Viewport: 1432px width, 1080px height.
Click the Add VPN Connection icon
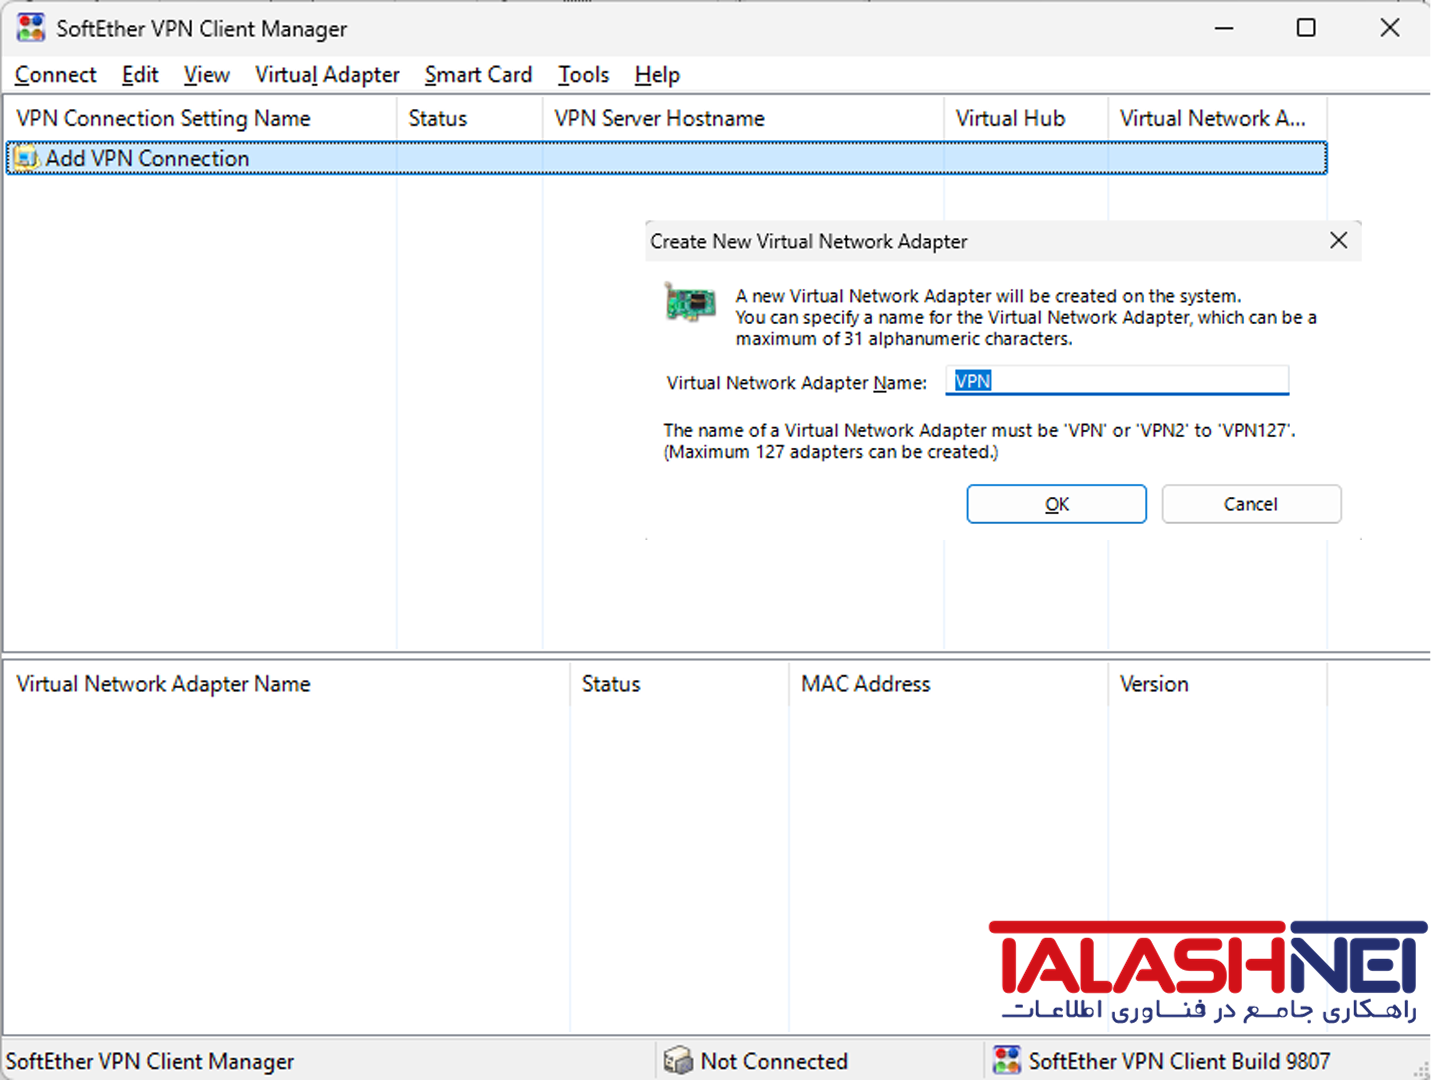coord(25,158)
